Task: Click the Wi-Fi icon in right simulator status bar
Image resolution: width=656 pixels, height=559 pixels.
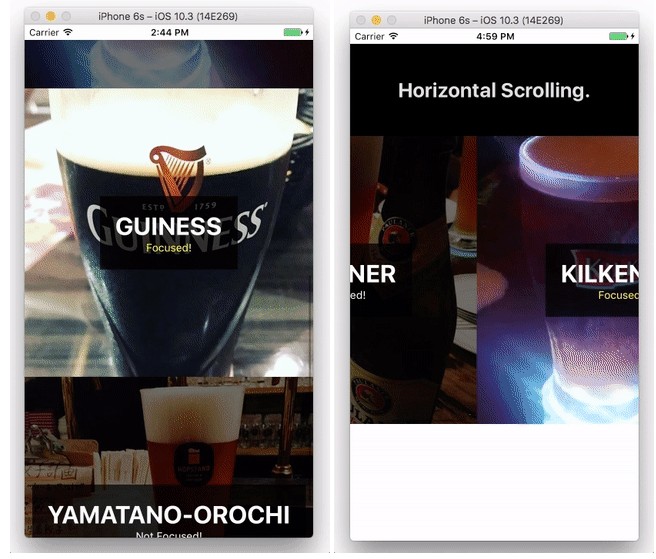Action: pos(393,36)
